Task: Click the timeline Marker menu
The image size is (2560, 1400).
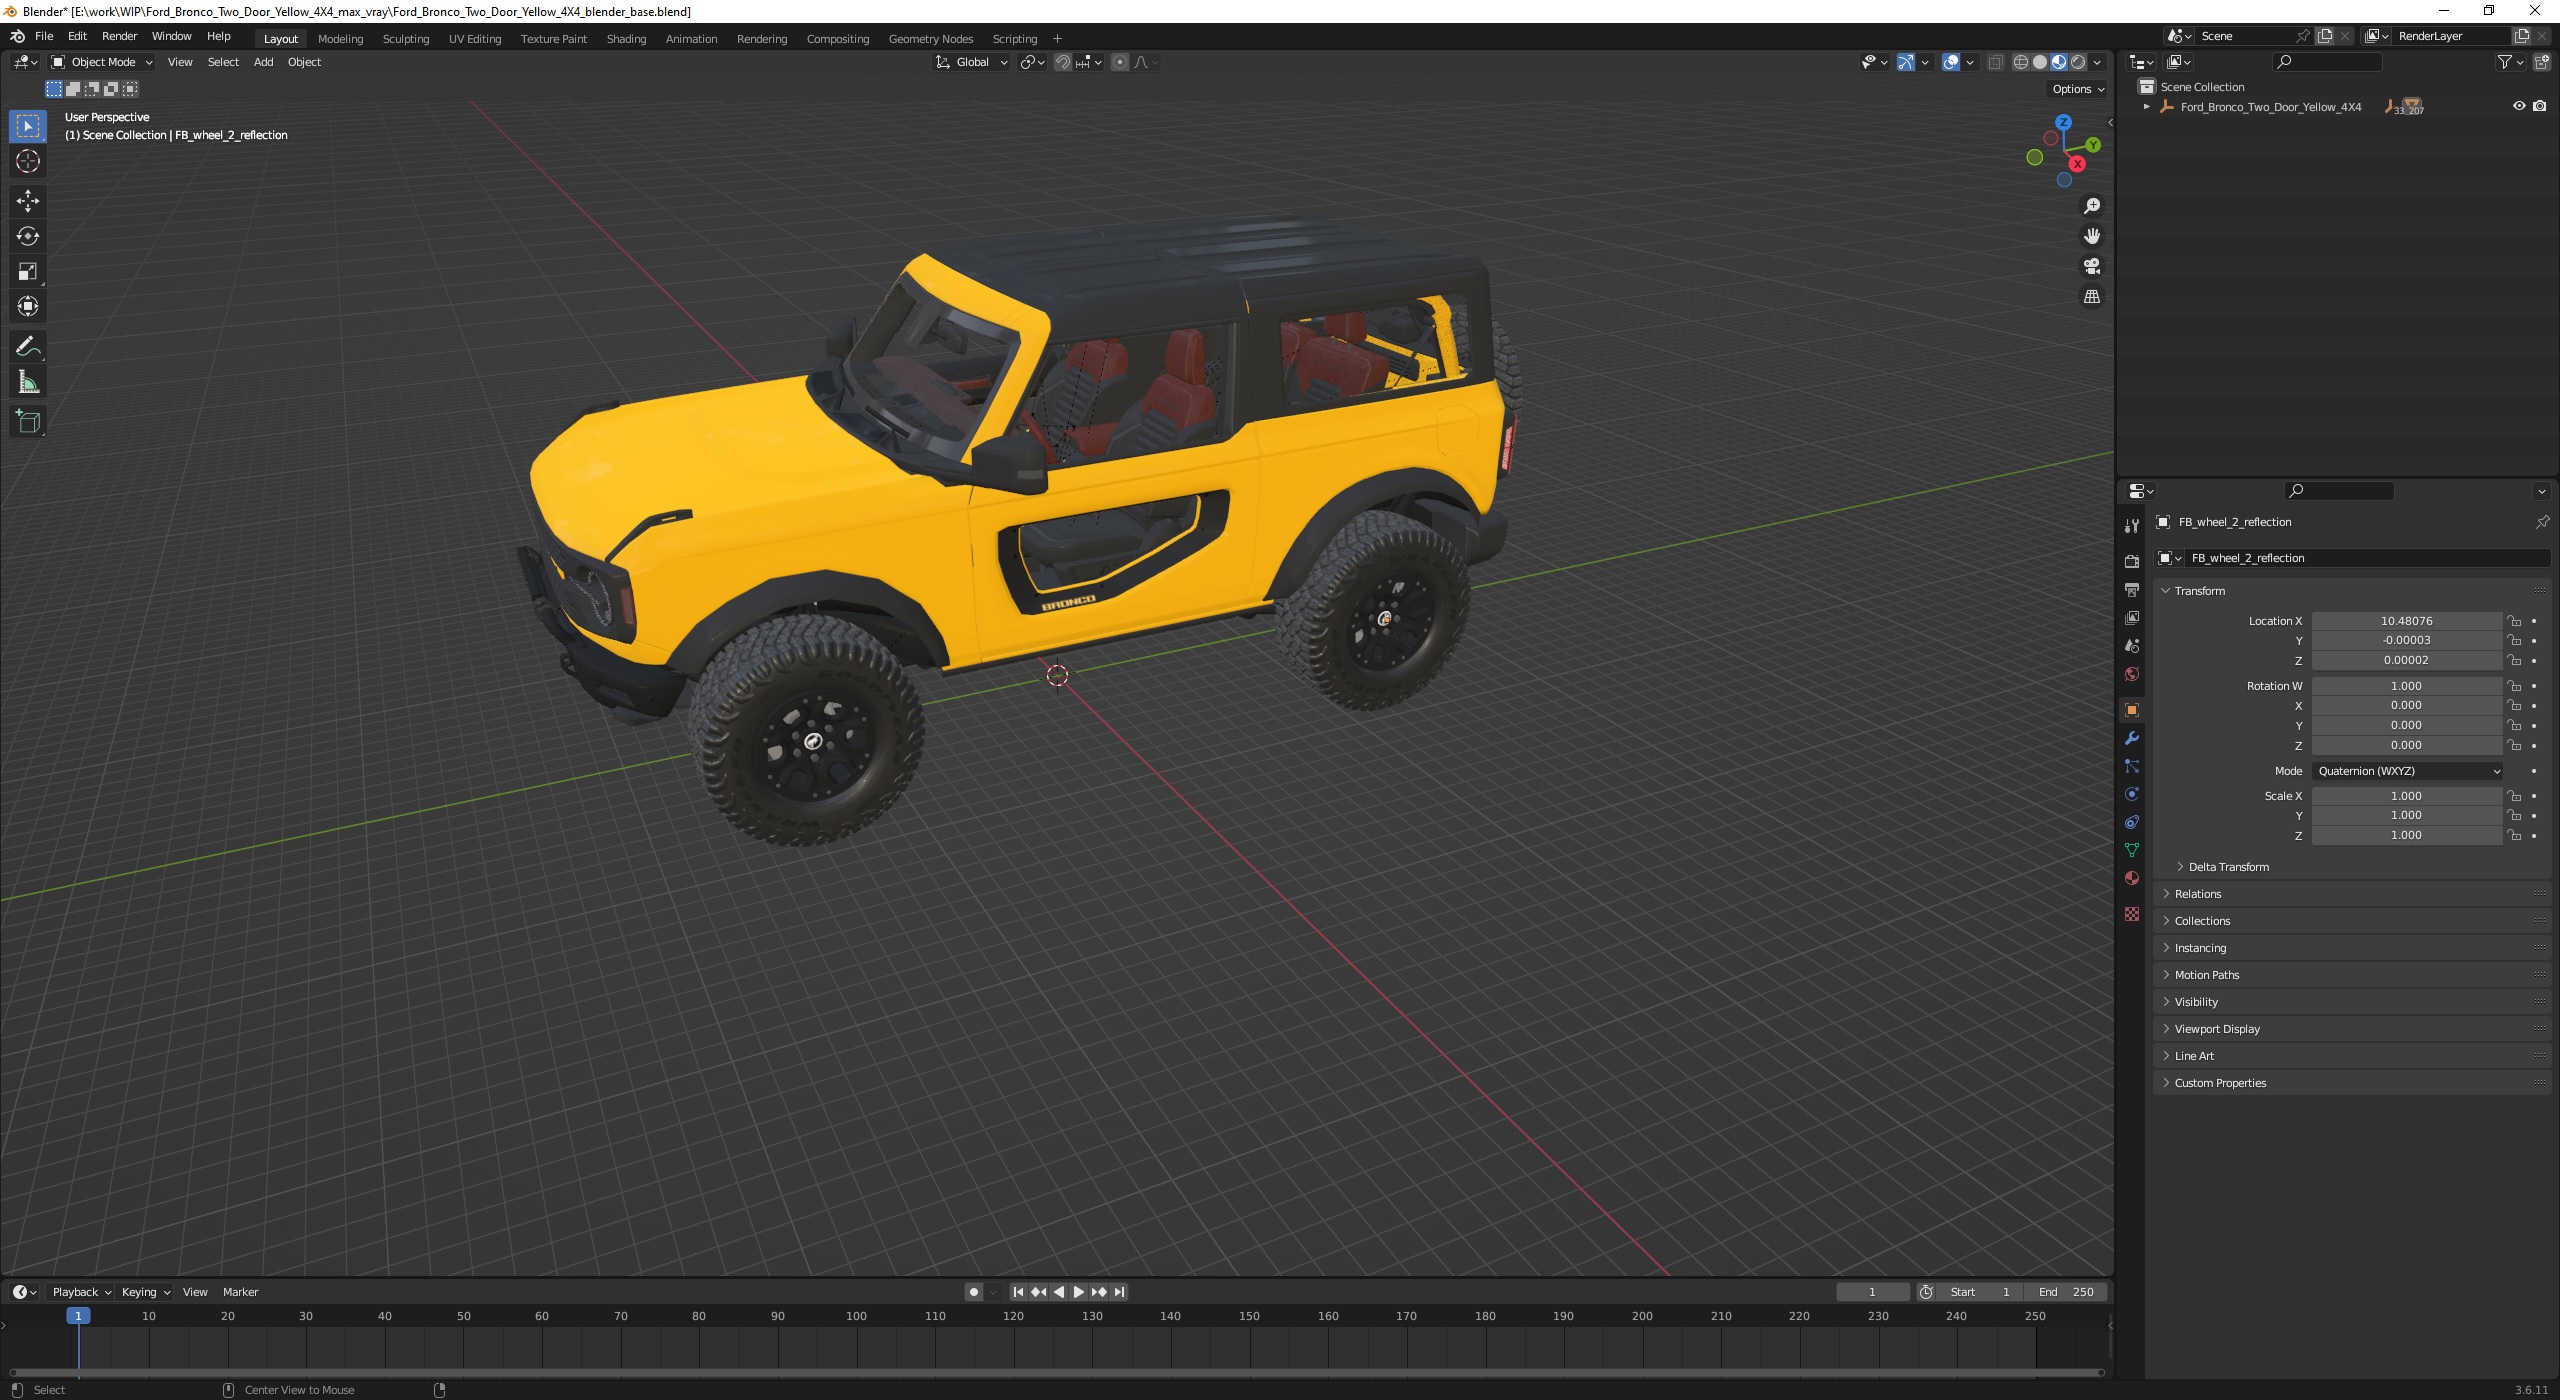Action: tap(240, 1292)
